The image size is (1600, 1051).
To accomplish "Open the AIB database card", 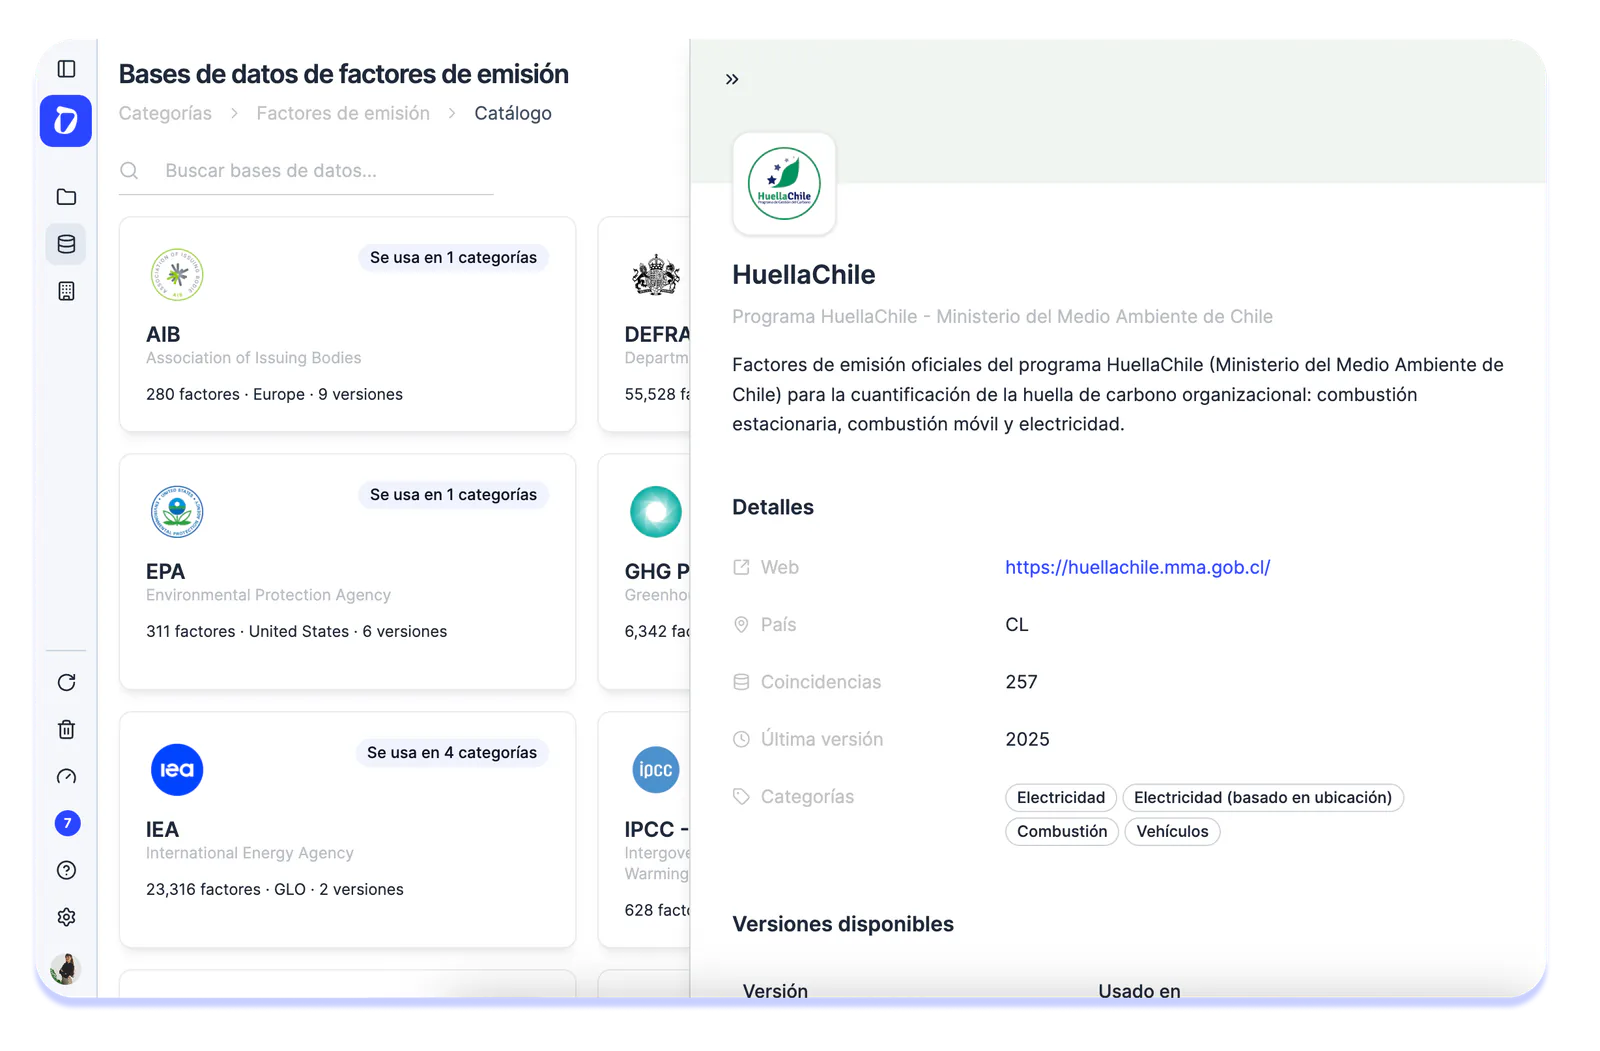I will (347, 324).
